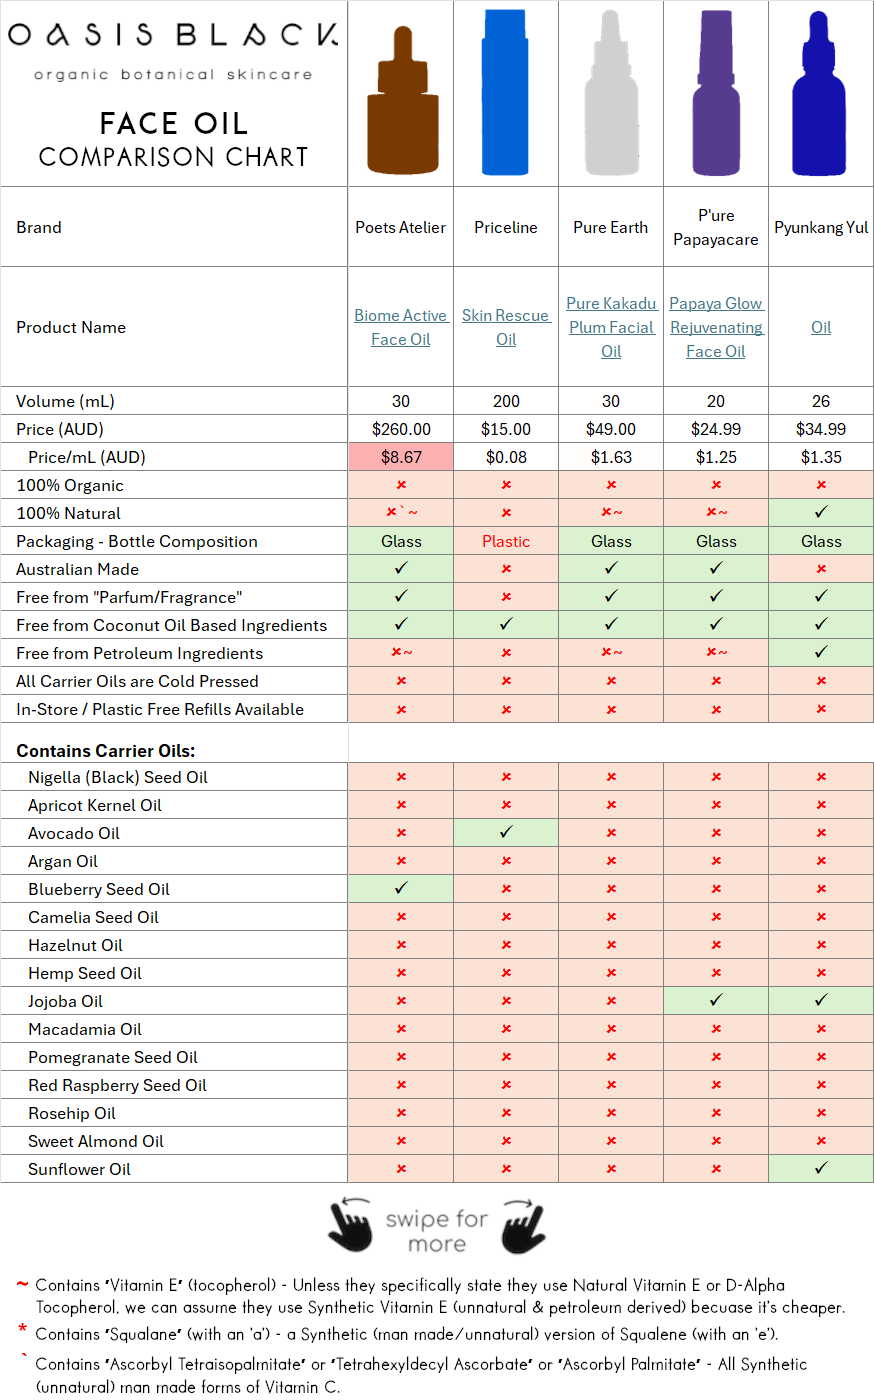Click Avocado Oil checkmark under Priceline
The image size is (874, 1400).
click(506, 832)
